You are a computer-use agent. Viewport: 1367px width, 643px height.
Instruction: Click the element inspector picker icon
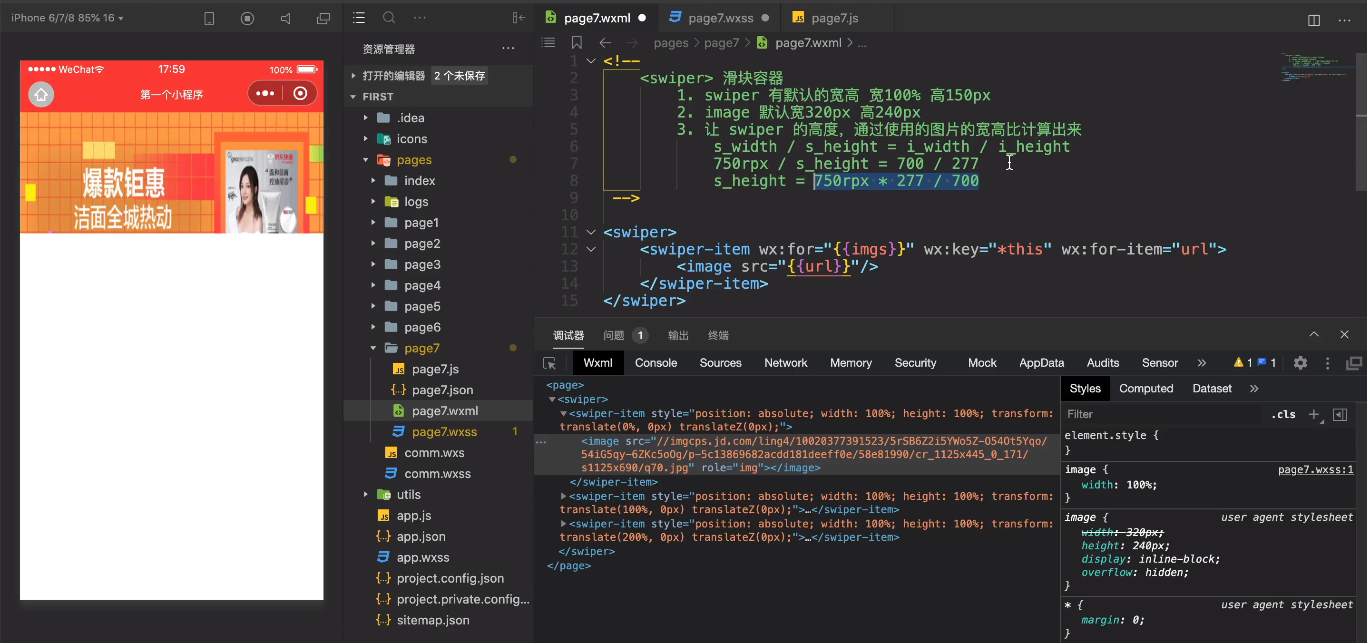[x=549, y=363]
